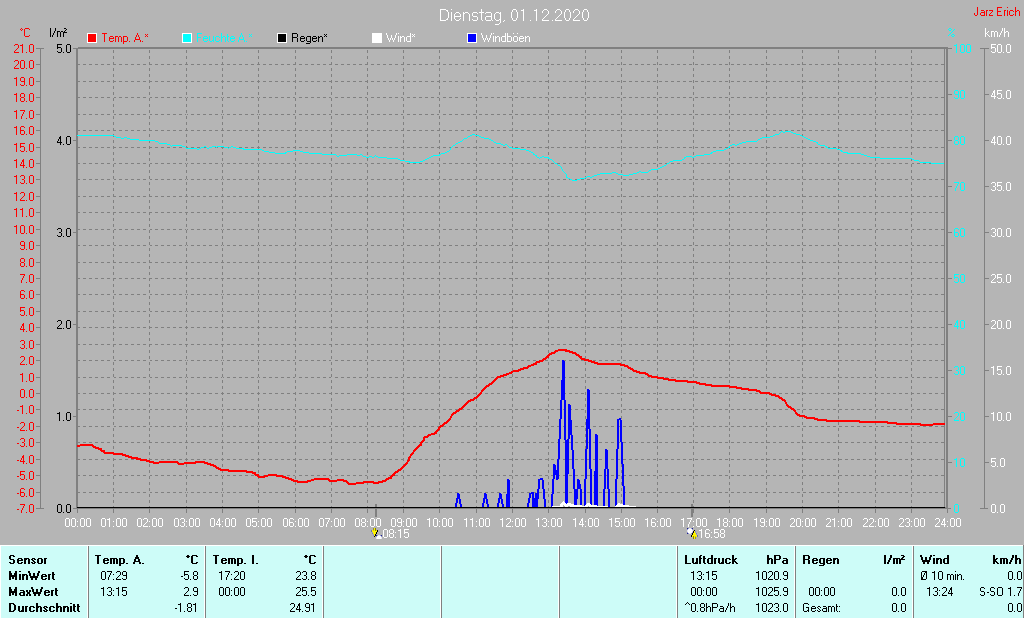Click the '06:00' label on time axis
Viewport: 1024px width, 618px height.
click(x=295, y=523)
